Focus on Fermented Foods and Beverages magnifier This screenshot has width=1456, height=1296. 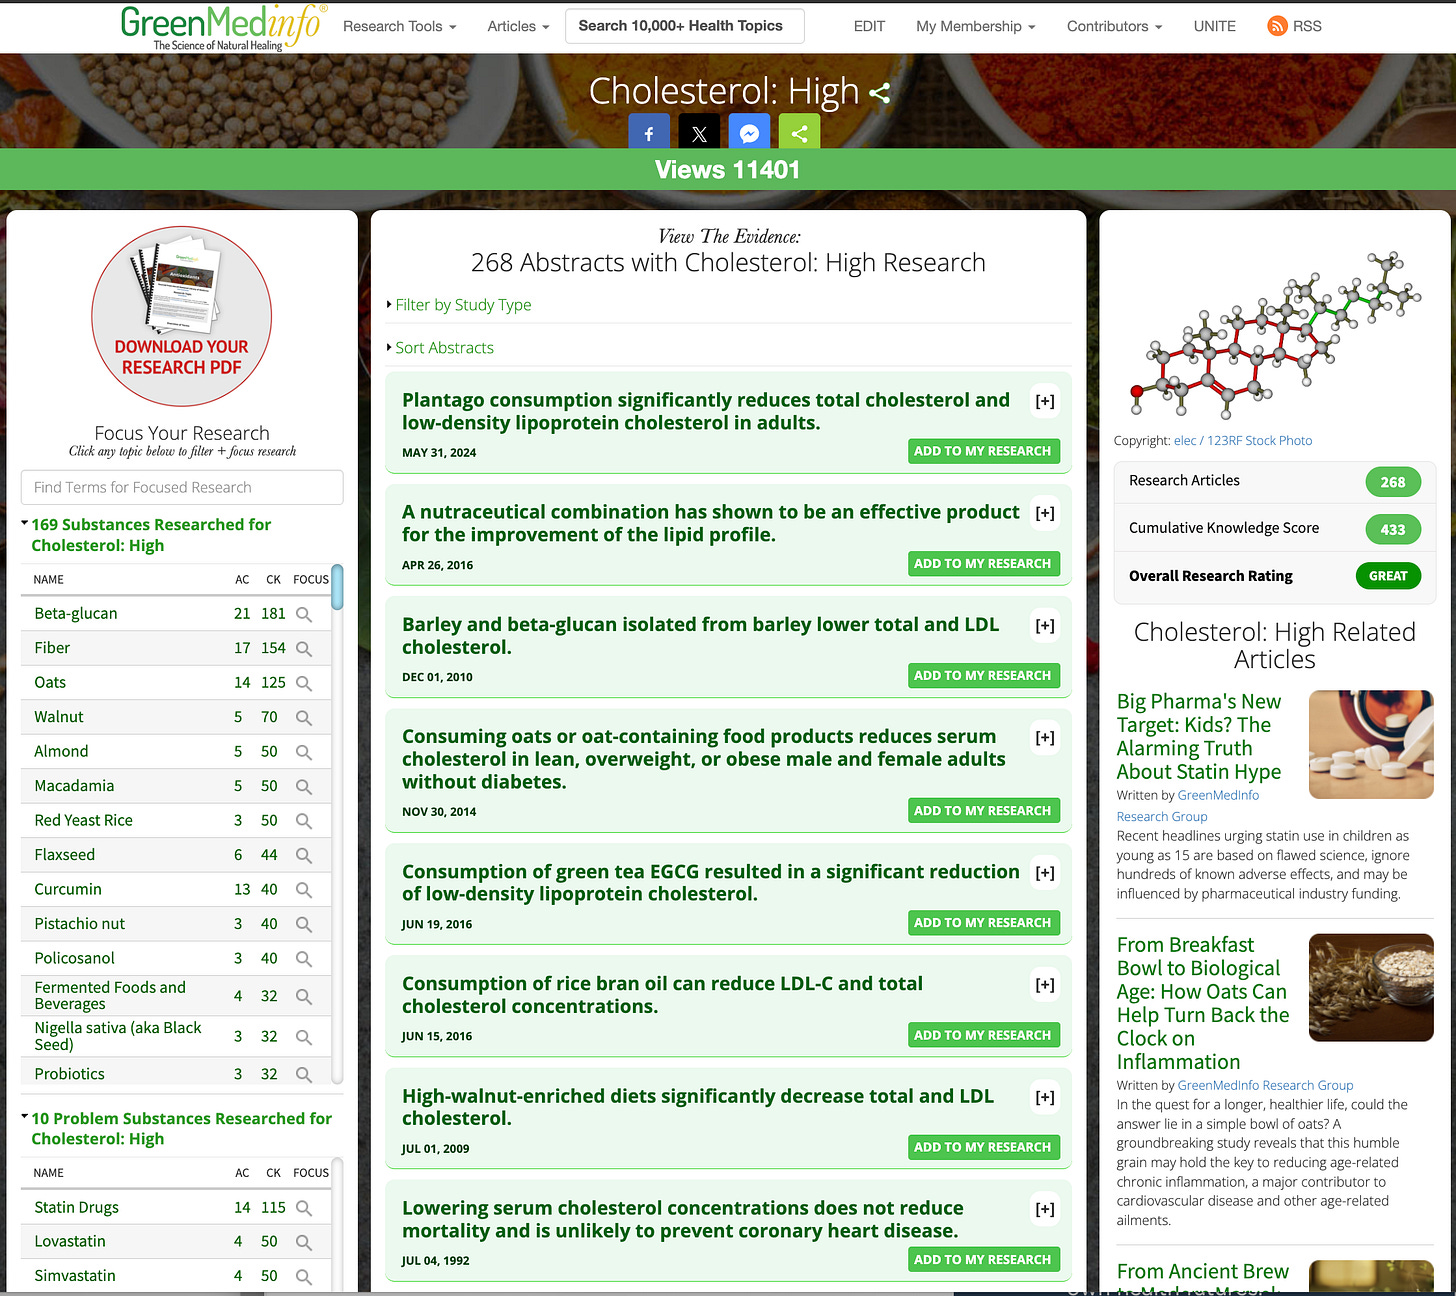(304, 997)
